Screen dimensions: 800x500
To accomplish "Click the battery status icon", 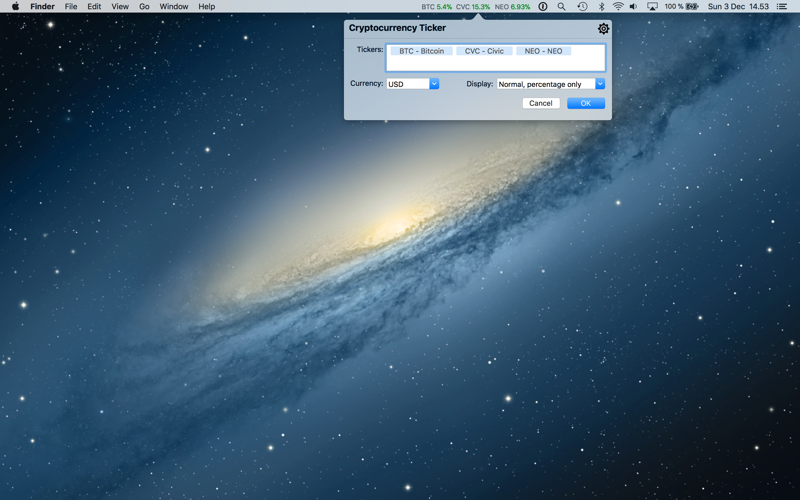I will point(692,7).
